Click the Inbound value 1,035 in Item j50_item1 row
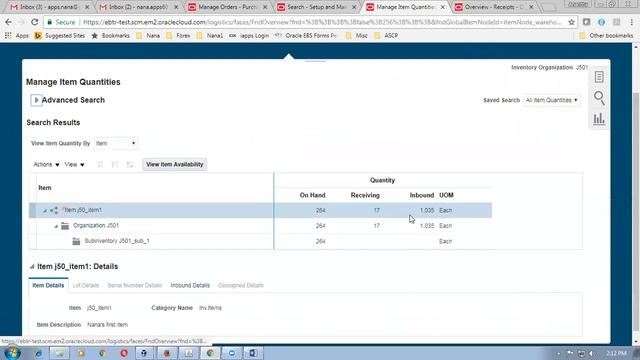The width and height of the screenshot is (640, 360). [x=427, y=211]
